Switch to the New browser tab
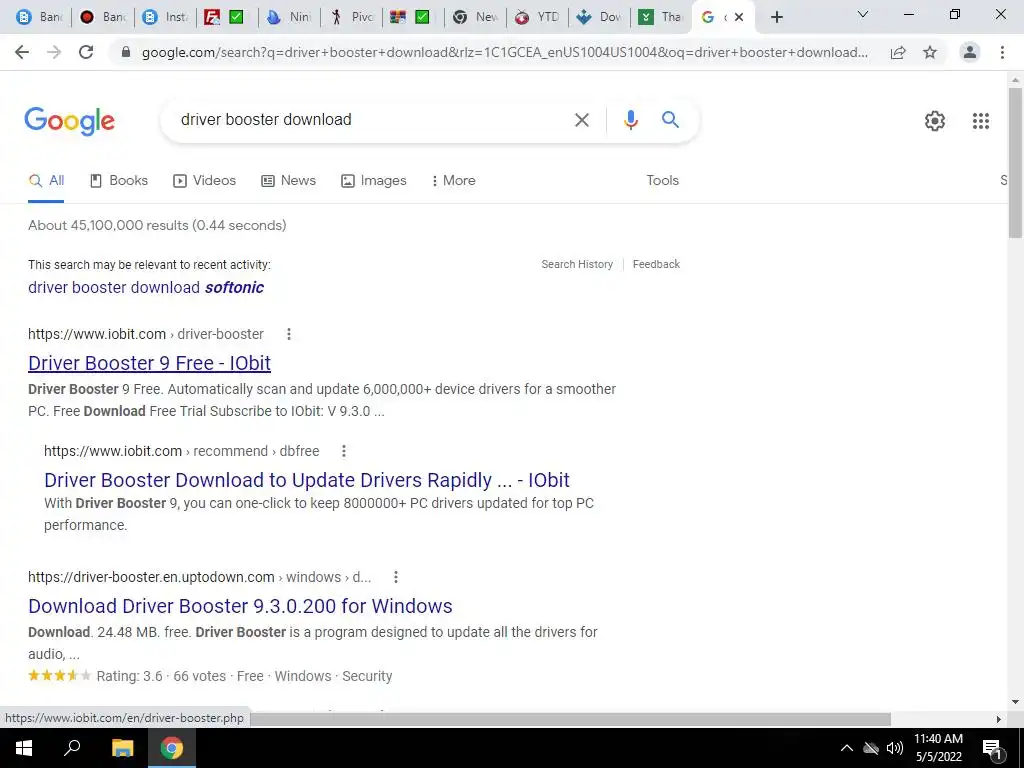 click(476, 17)
